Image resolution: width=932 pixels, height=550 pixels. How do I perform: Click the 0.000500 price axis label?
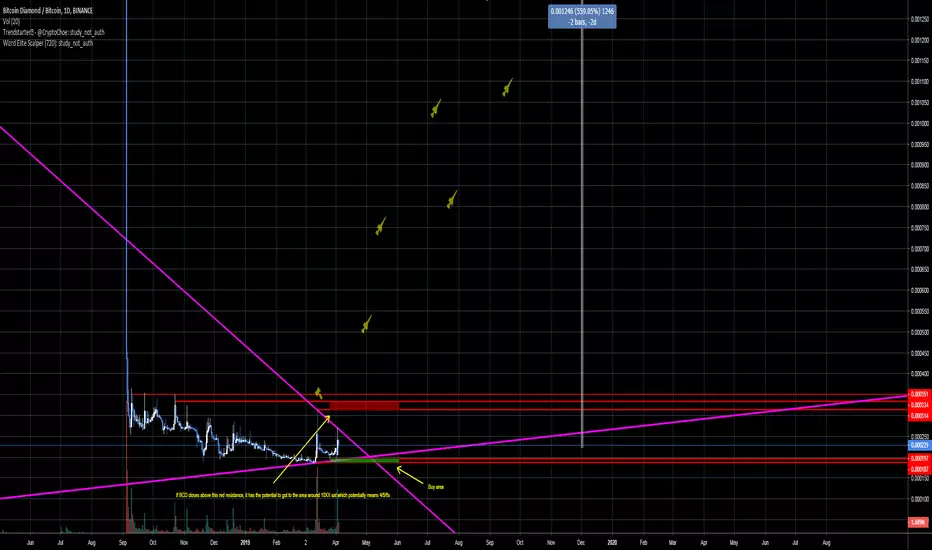pyautogui.click(x=920, y=332)
